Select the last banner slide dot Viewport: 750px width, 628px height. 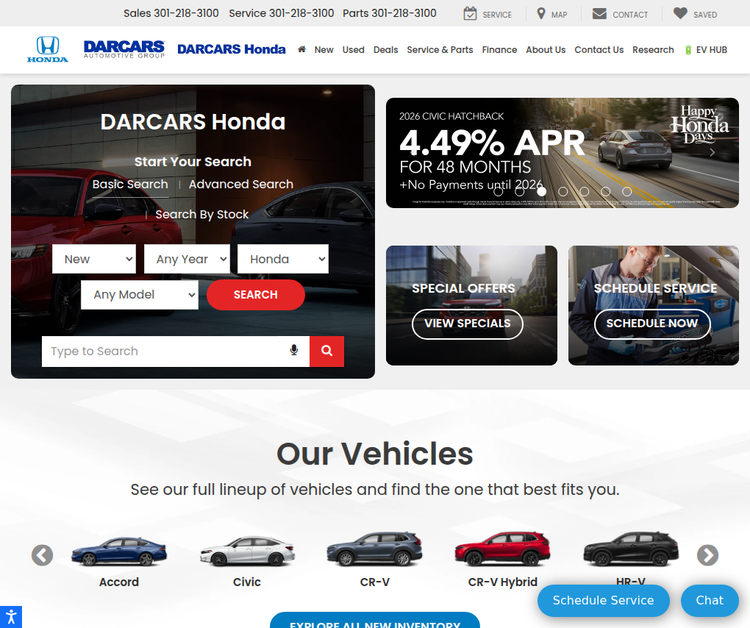tap(627, 191)
